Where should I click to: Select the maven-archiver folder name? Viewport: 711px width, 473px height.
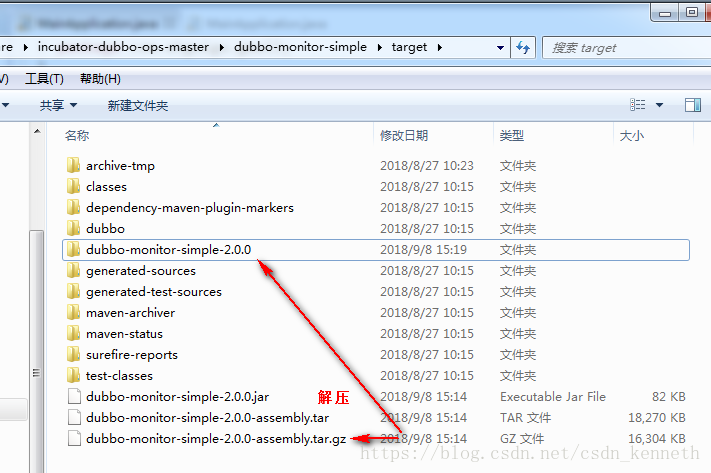(130, 312)
